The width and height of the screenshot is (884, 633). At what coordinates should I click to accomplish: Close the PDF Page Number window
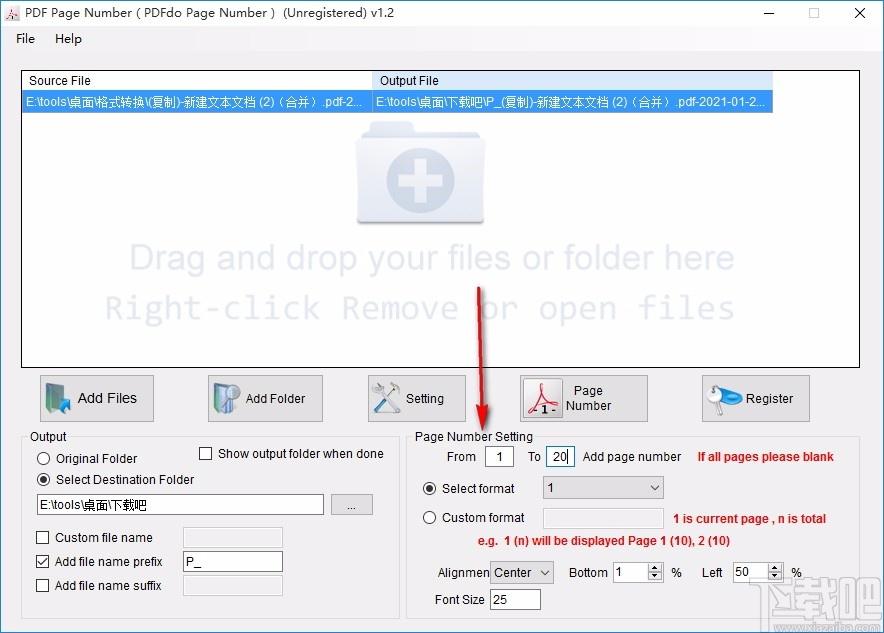coord(860,13)
